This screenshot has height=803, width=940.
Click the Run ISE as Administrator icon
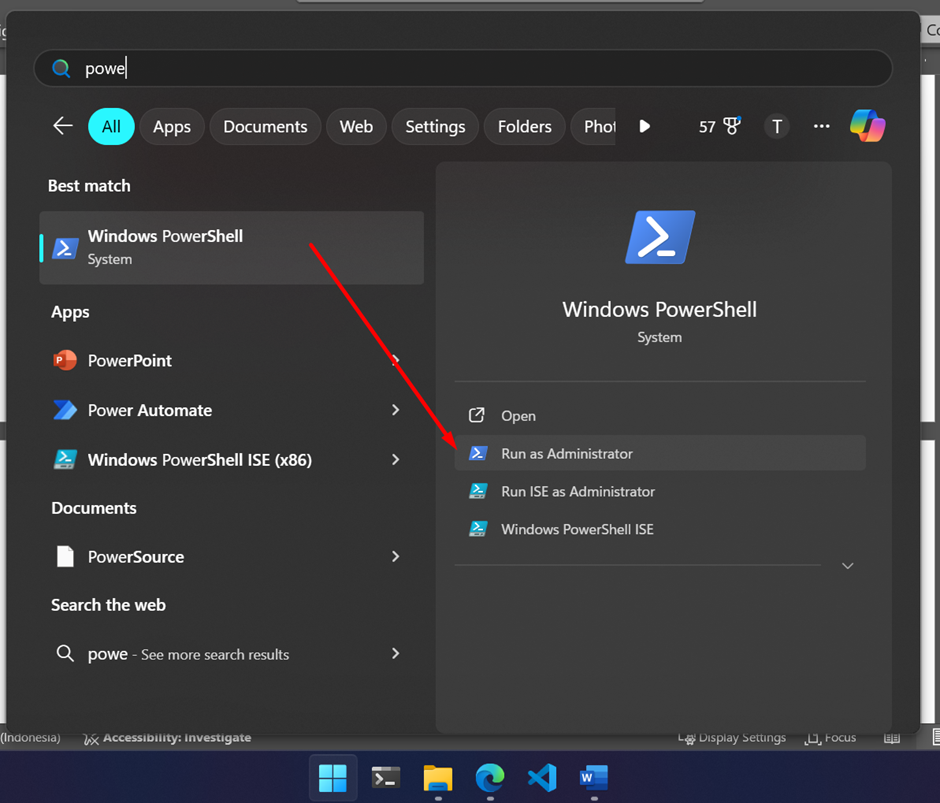[478, 491]
